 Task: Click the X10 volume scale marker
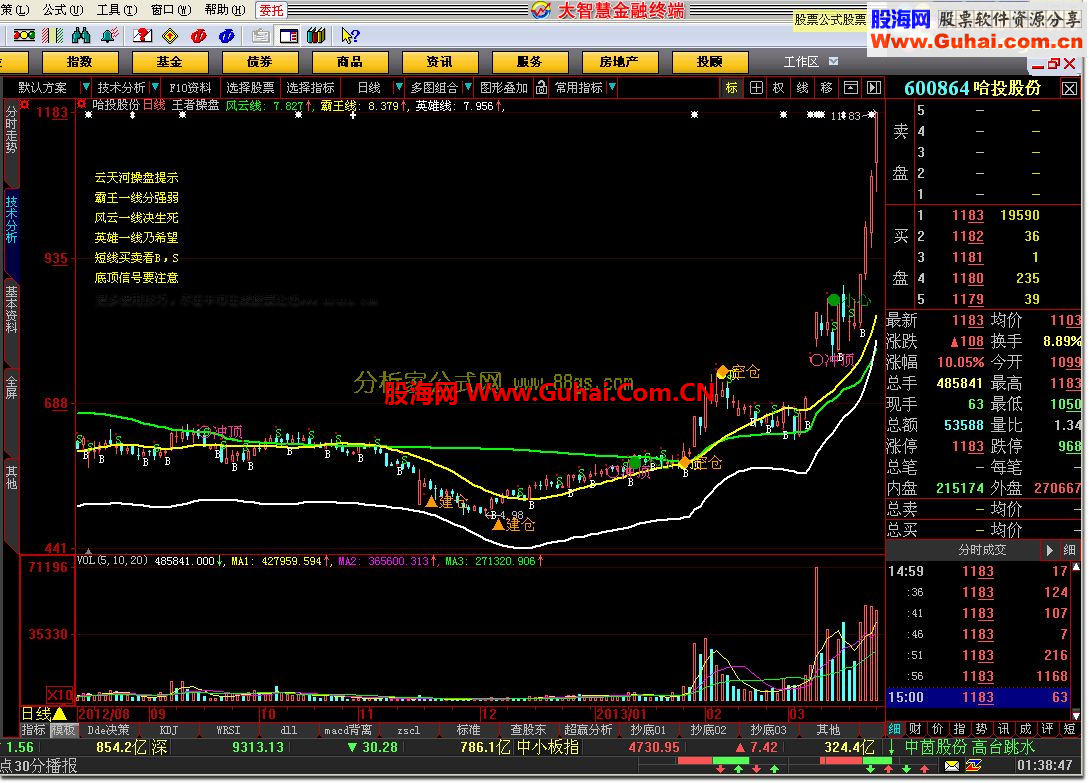tap(60, 695)
